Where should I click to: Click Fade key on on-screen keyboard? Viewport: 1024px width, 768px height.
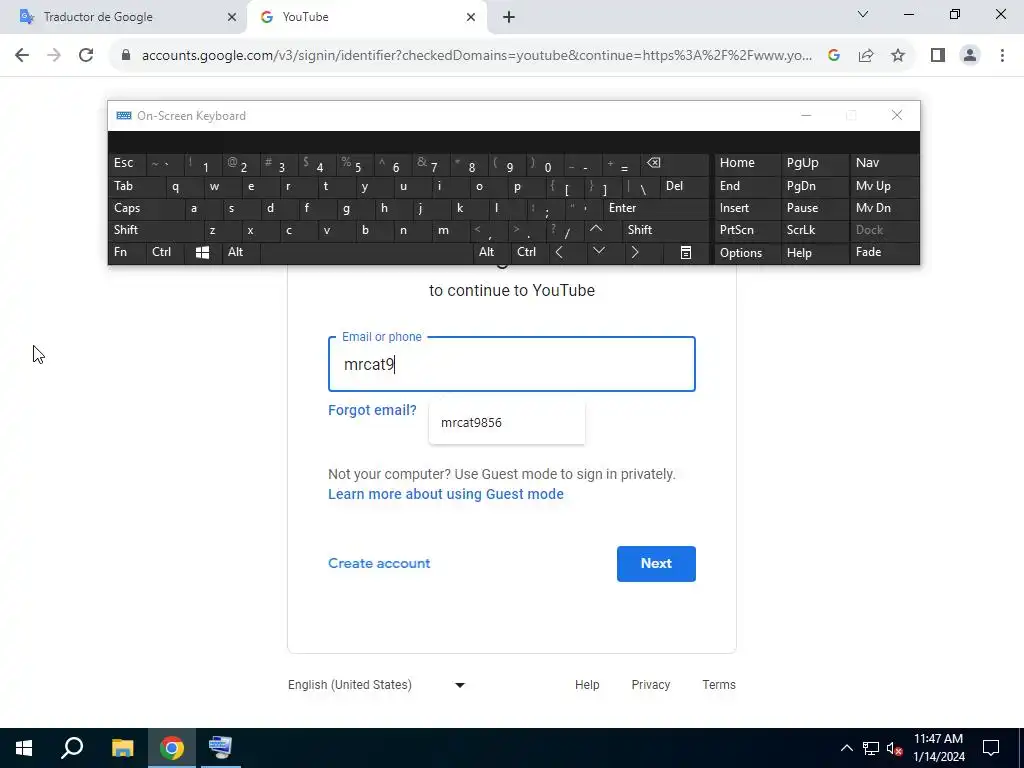click(884, 252)
